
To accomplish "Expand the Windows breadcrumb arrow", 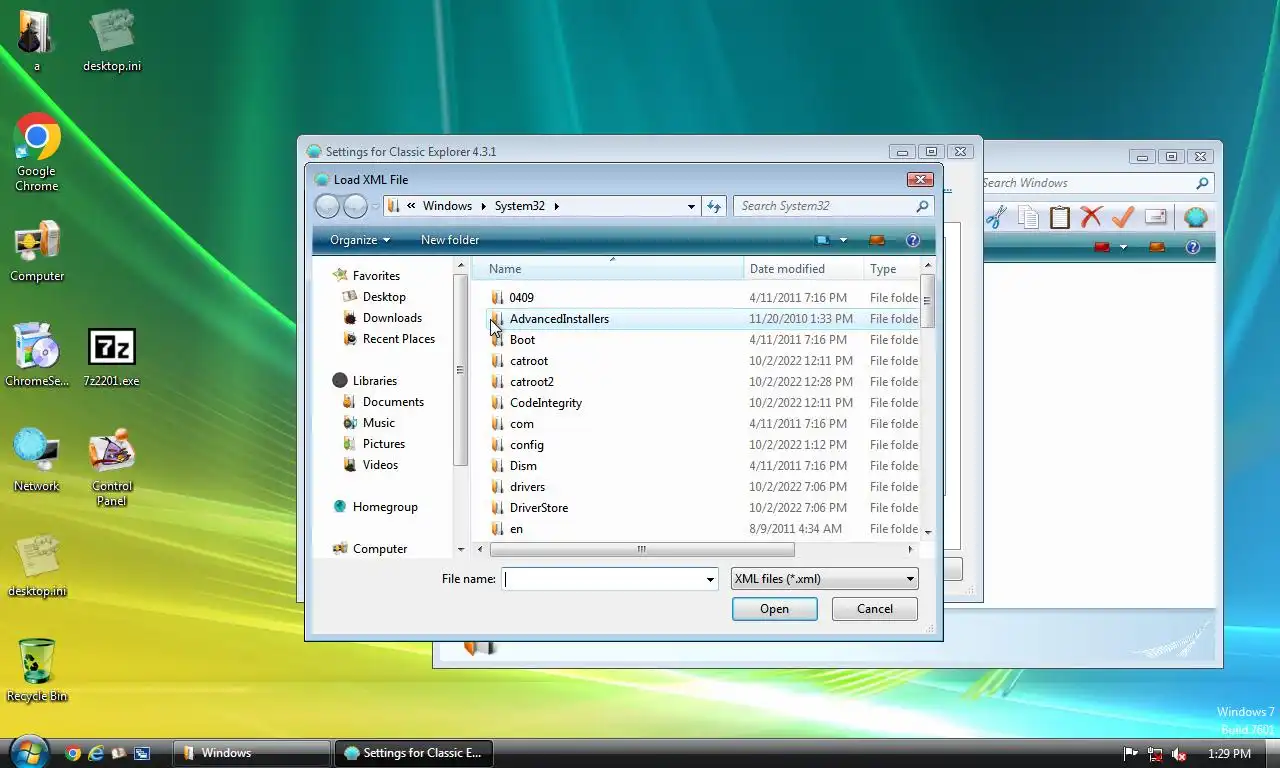I will [x=483, y=206].
